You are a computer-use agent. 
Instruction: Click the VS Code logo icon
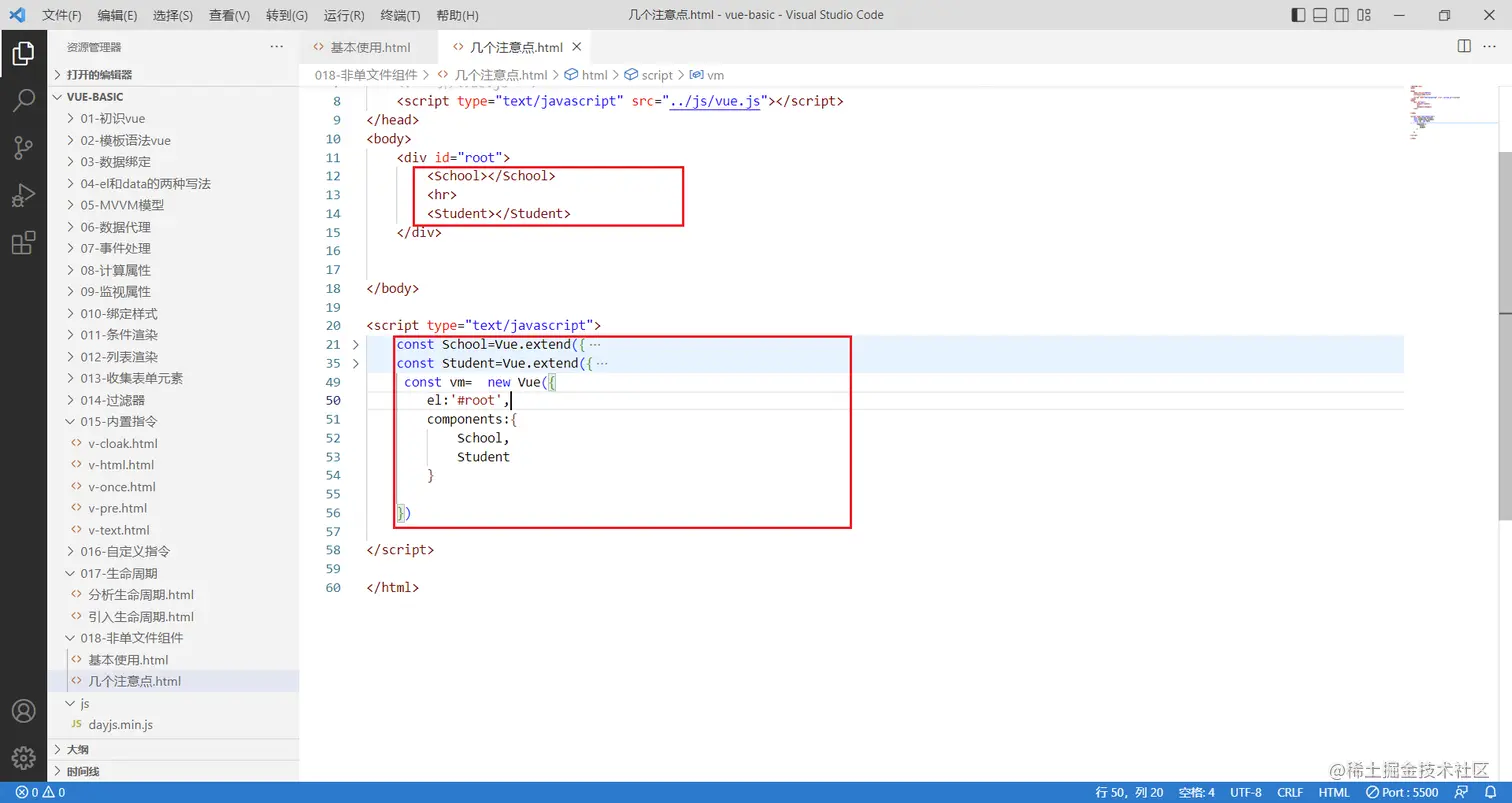pyautogui.click(x=16, y=15)
